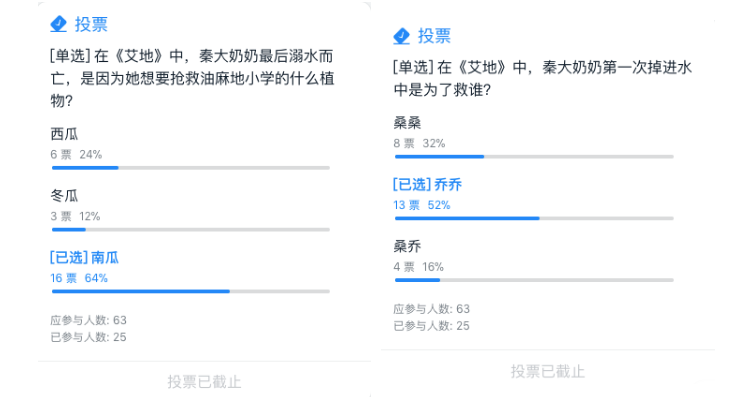Click the 南瓜 64% progress bar
Viewport: 729px width, 397px height.
pos(191,291)
